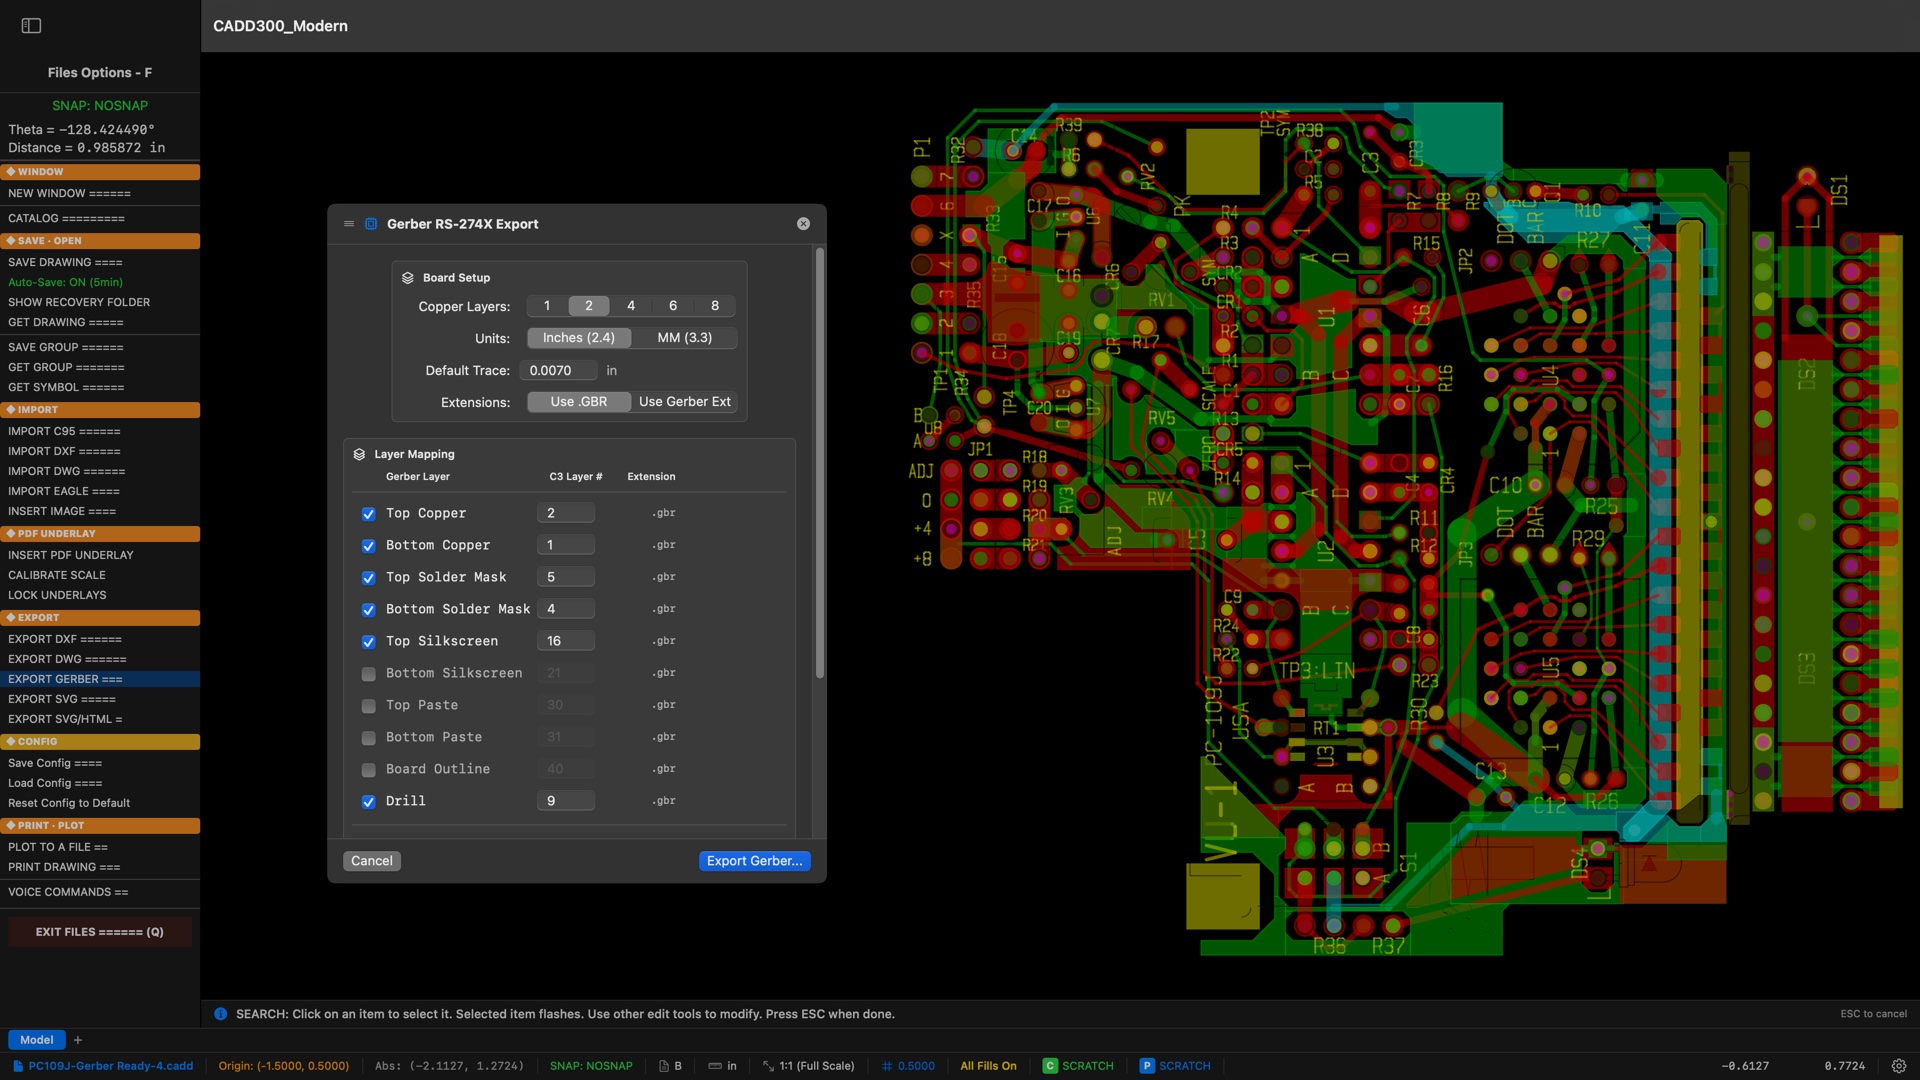Choose Use Gerber Ext extensions

click(x=685, y=402)
